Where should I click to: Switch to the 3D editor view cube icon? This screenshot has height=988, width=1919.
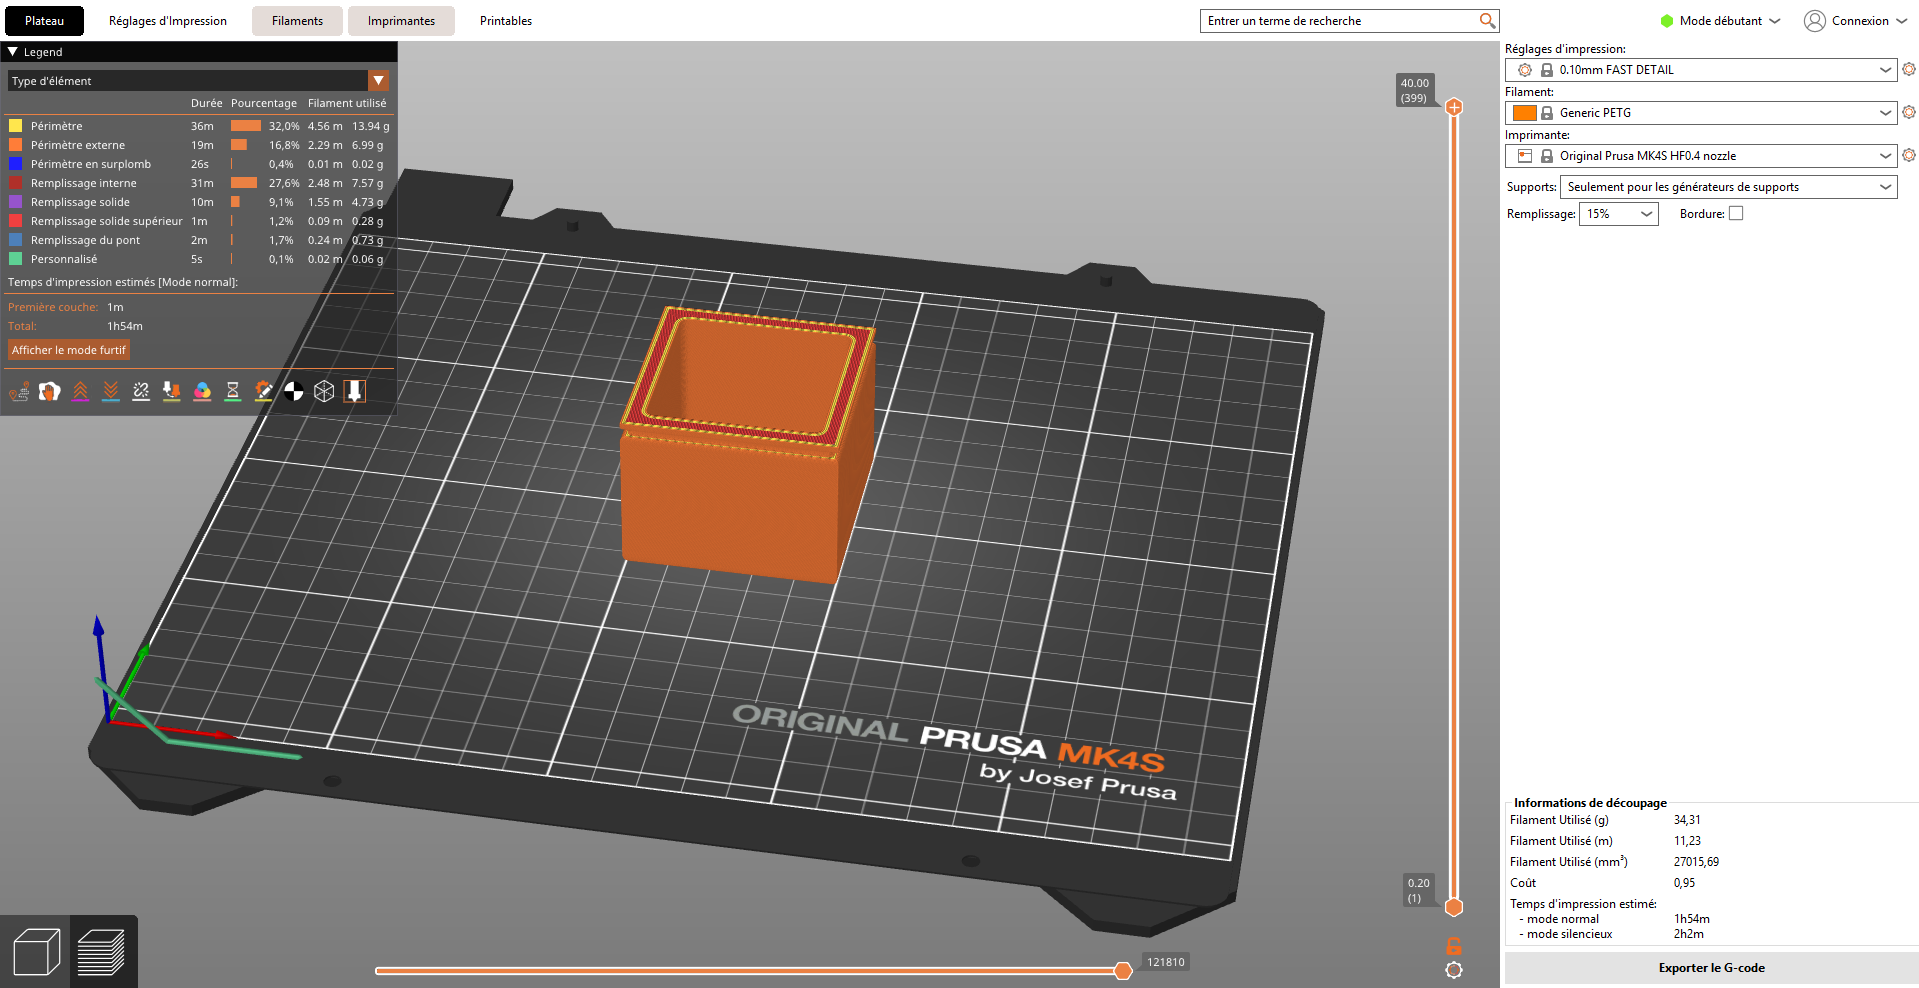pos(36,952)
